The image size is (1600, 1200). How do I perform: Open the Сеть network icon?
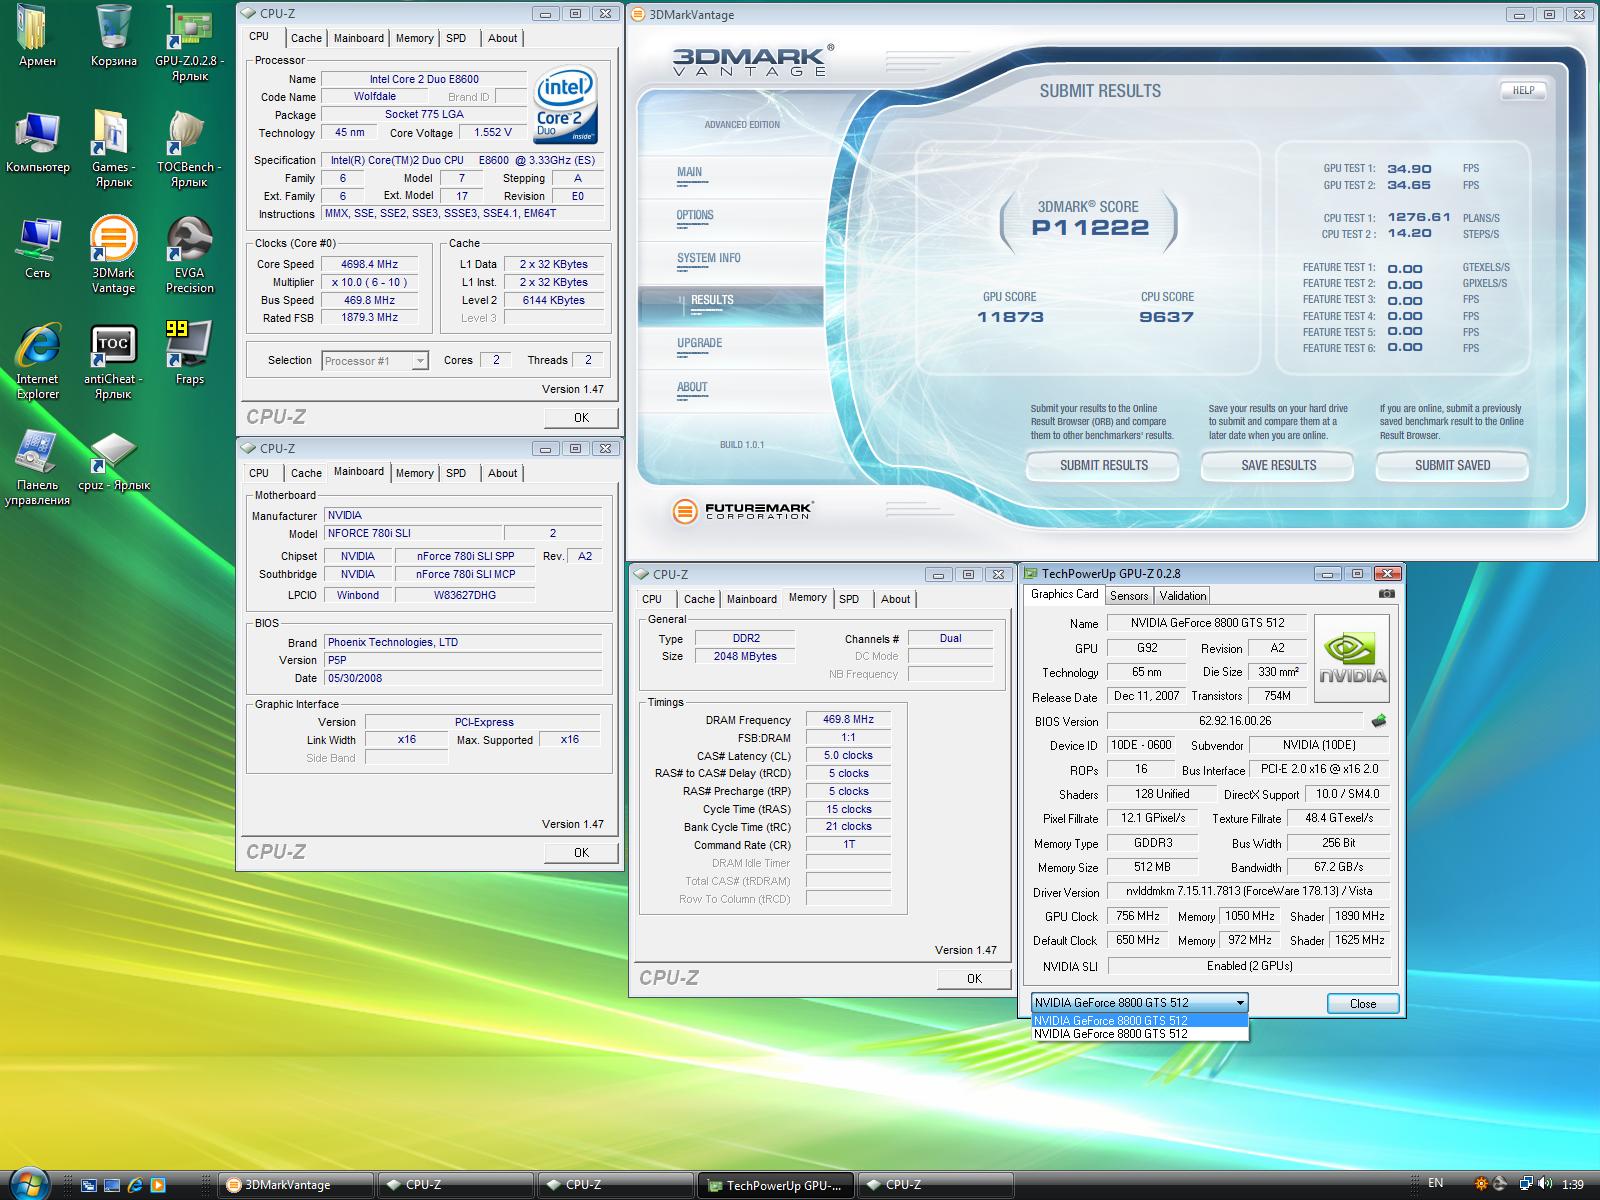[37, 248]
